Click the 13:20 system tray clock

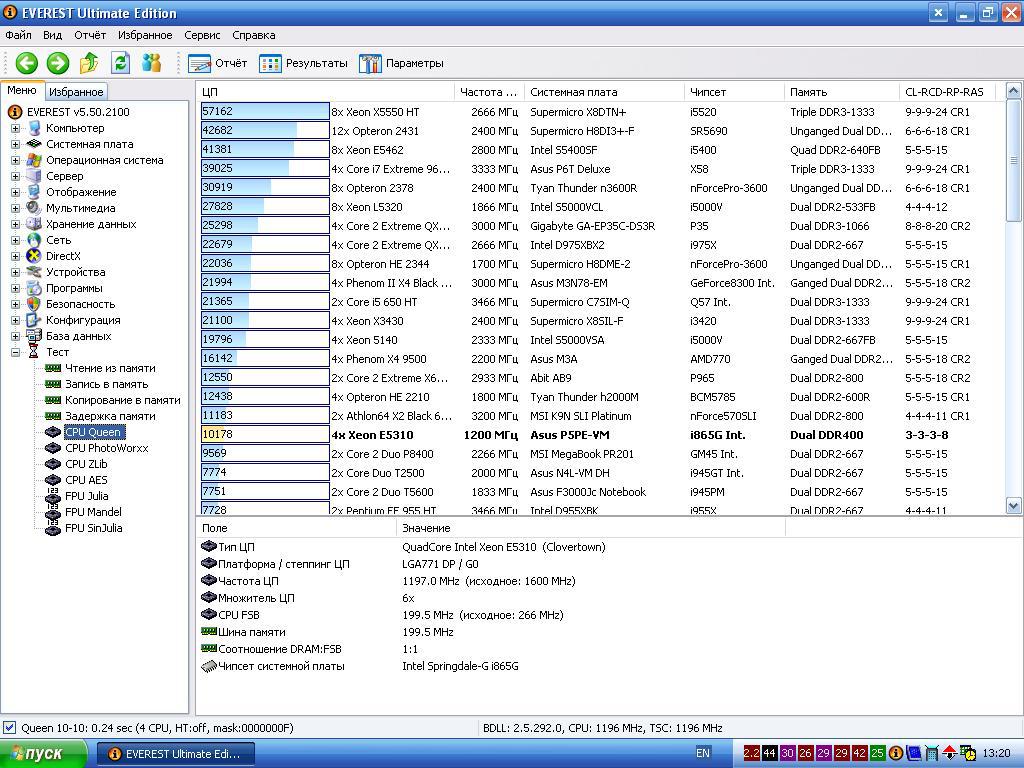pos(997,753)
